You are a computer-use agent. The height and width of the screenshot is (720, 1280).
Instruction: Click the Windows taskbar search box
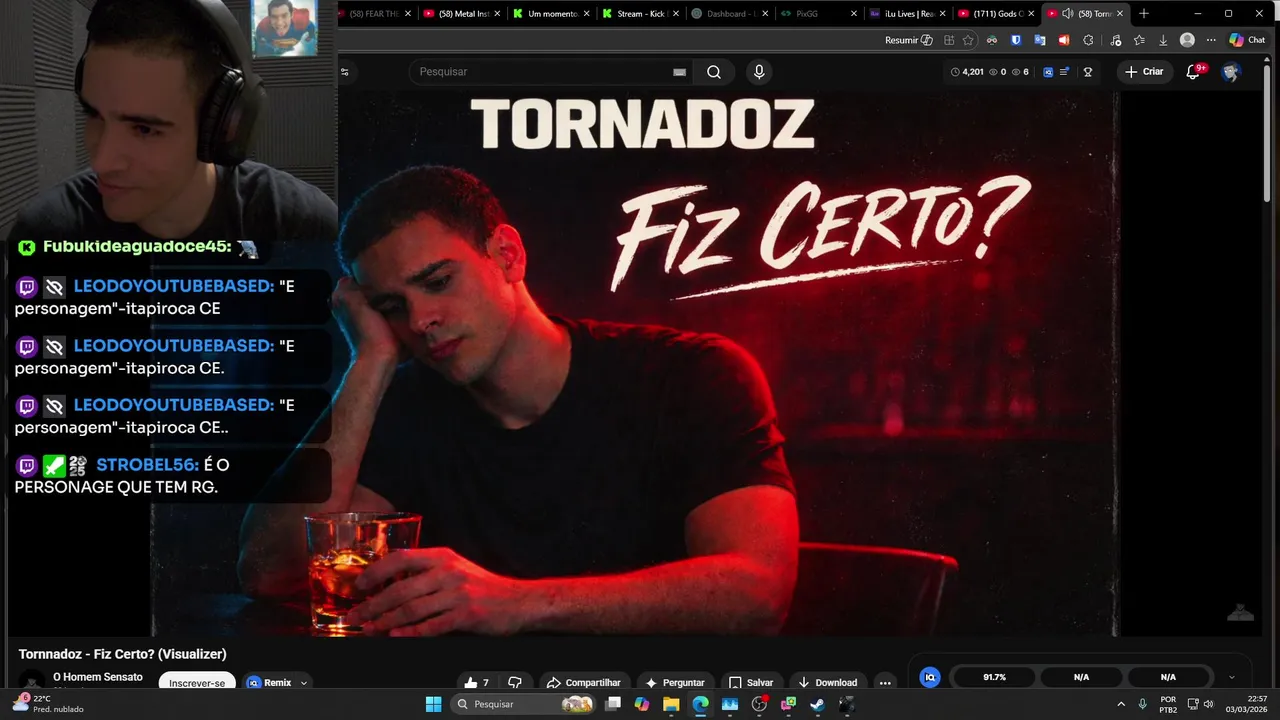tap(522, 704)
